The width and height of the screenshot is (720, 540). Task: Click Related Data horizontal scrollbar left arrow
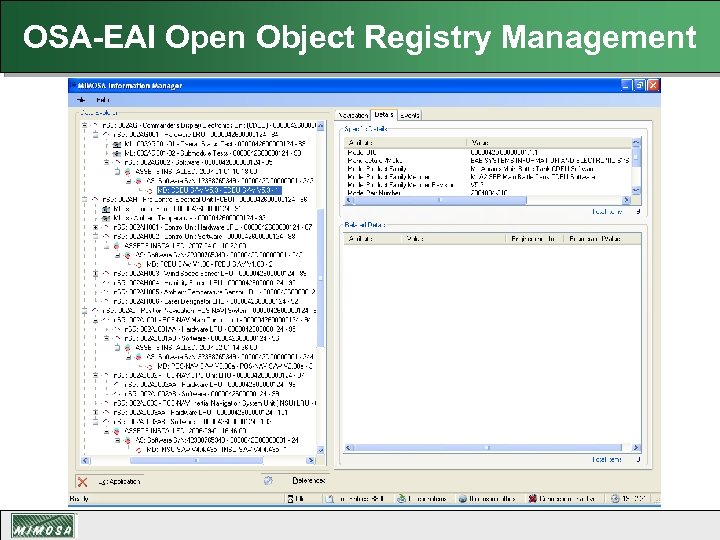pyautogui.click(x=349, y=448)
